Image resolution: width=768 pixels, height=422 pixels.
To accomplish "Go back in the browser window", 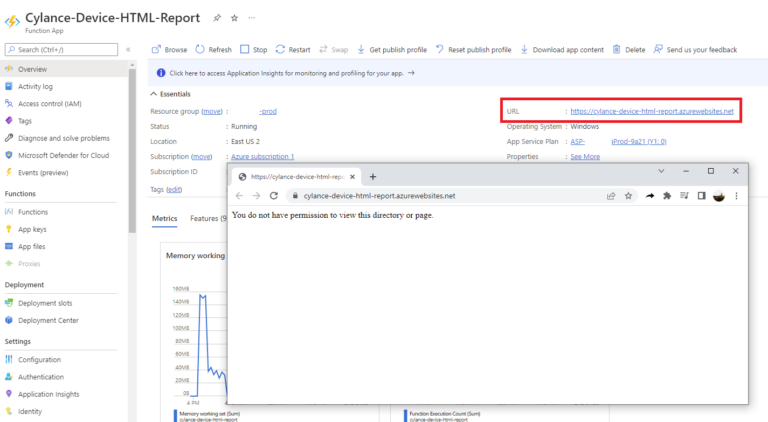I will point(239,196).
